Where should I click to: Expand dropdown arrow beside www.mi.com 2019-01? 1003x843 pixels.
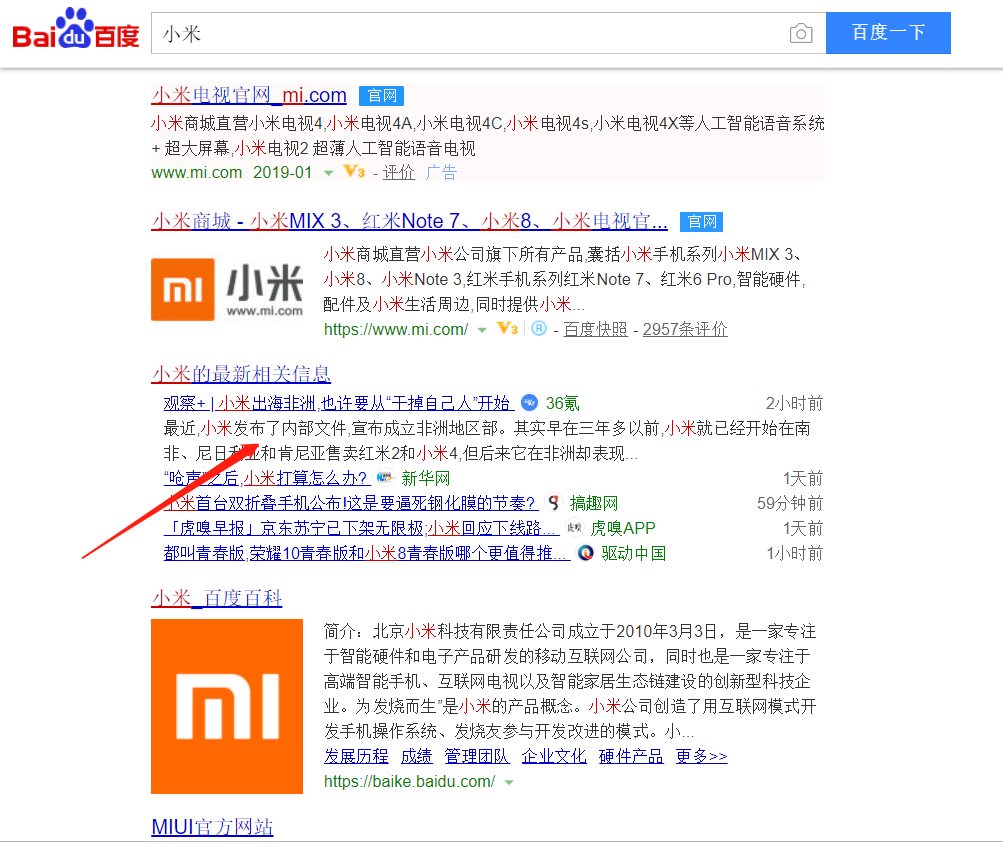tap(328, 173)
